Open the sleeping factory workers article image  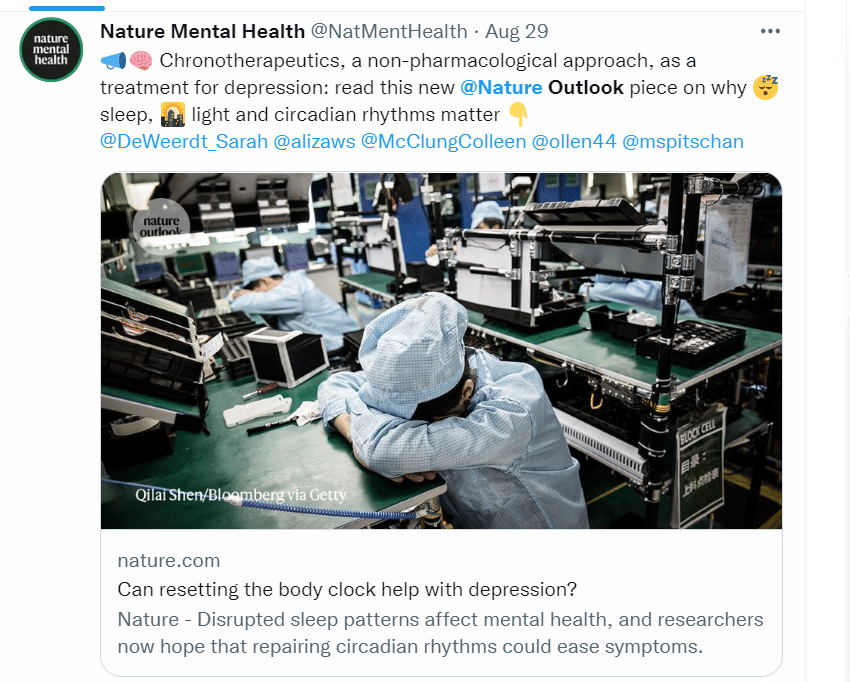tap(441, 351)
